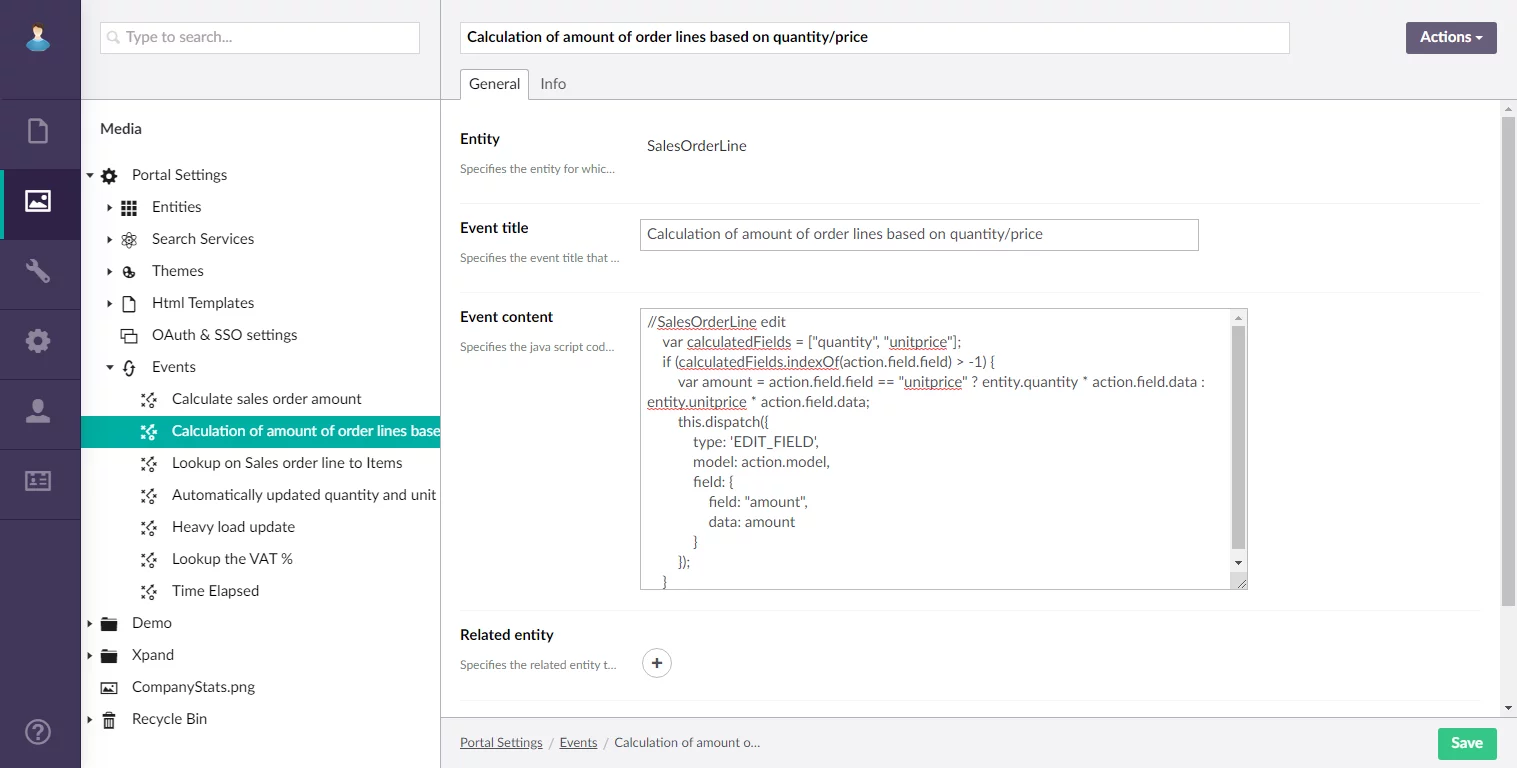Add a related entity with plus button

[657, 663]
